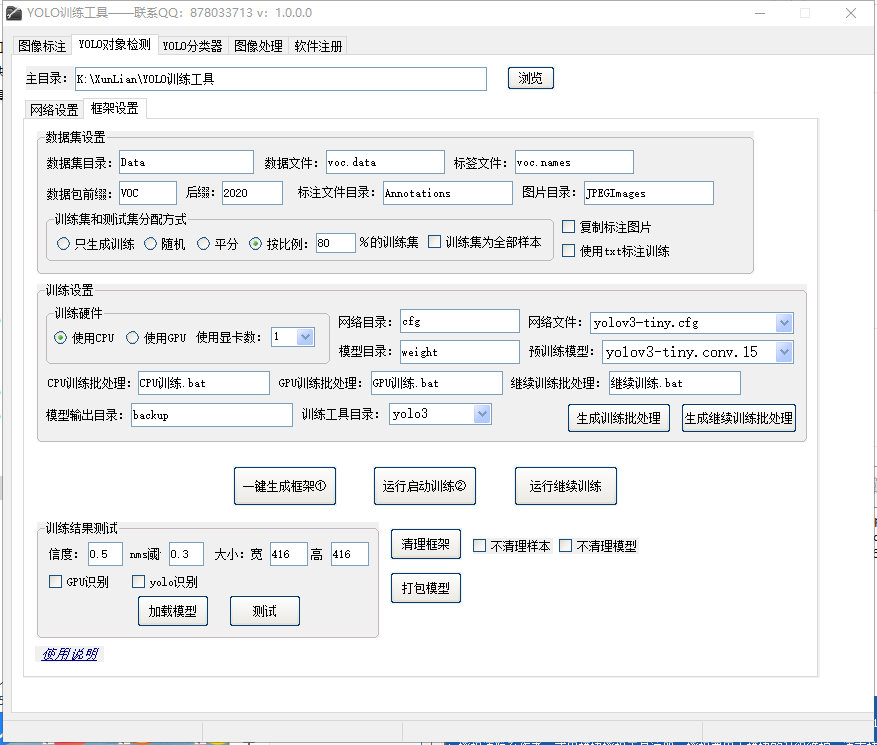Click the 数据集目录 input field

pos(186,162)
